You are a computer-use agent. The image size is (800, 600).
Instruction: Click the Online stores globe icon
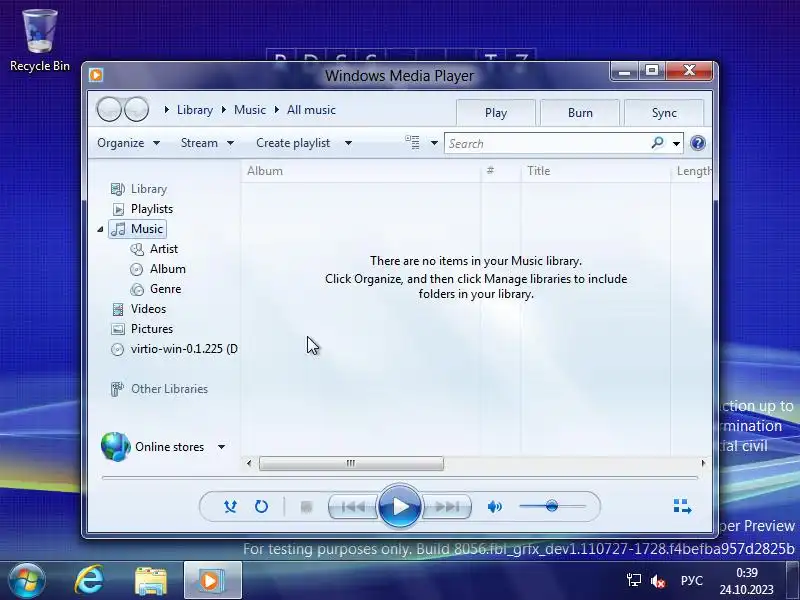tap(115, 446)
